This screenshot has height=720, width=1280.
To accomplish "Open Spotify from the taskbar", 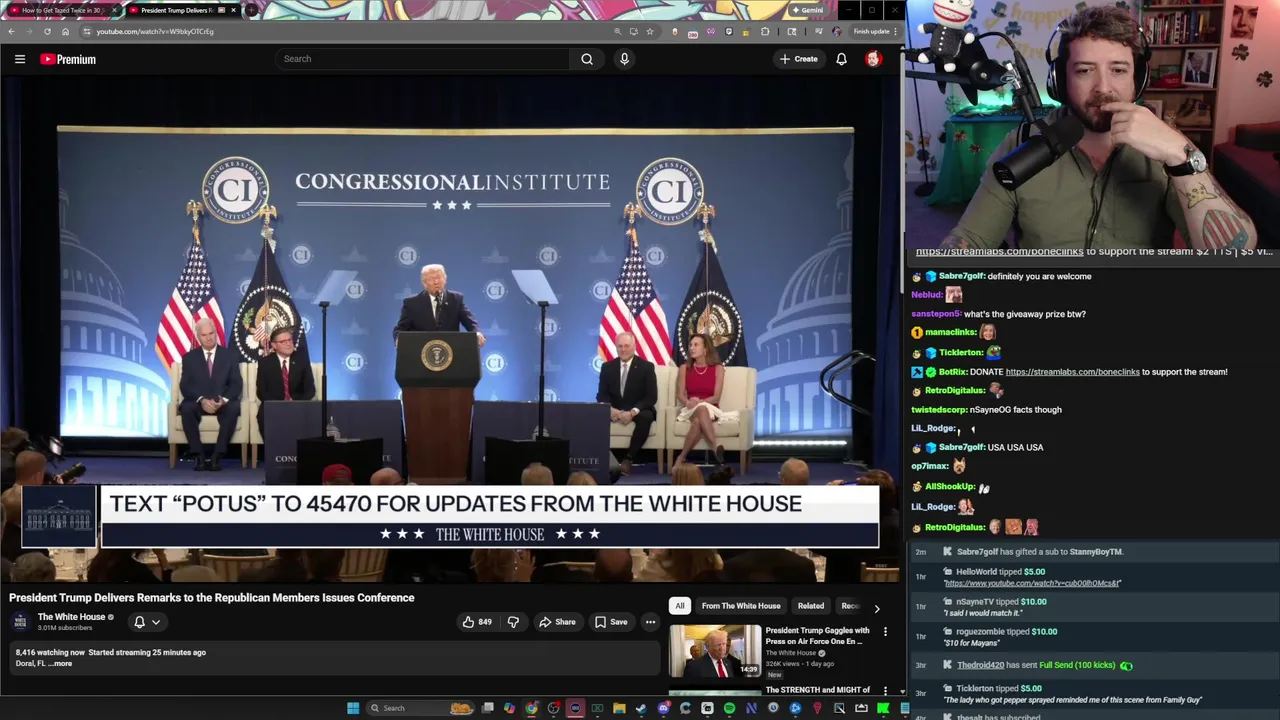I will [x=729, y=708].
